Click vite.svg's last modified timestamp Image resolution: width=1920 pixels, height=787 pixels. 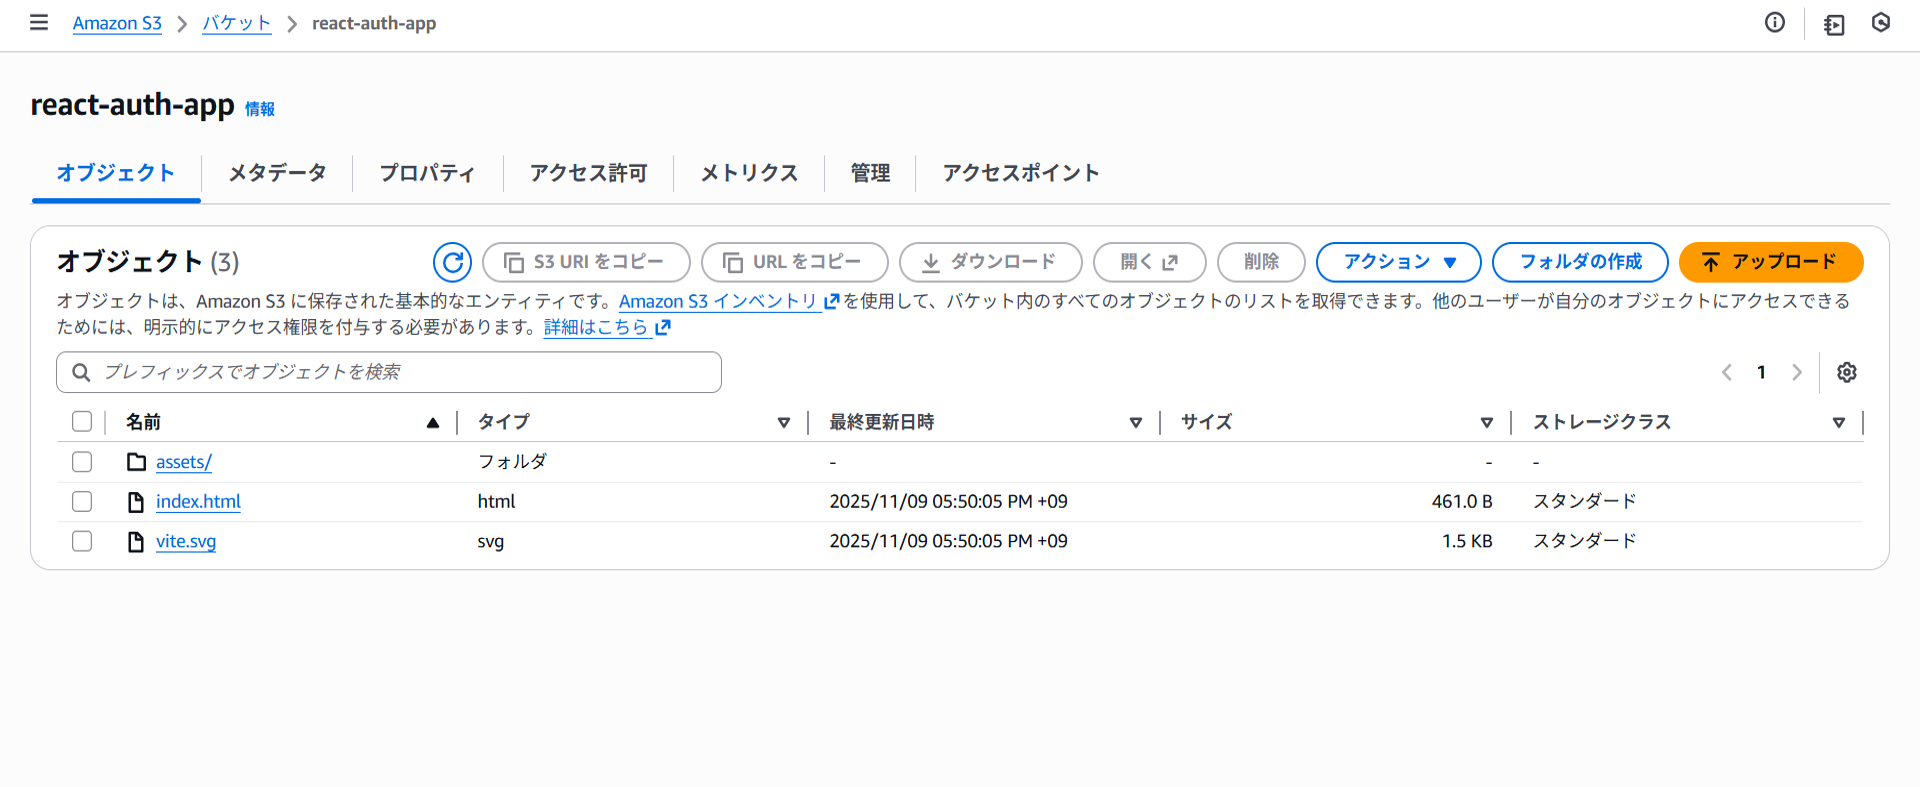pos(948,541)
